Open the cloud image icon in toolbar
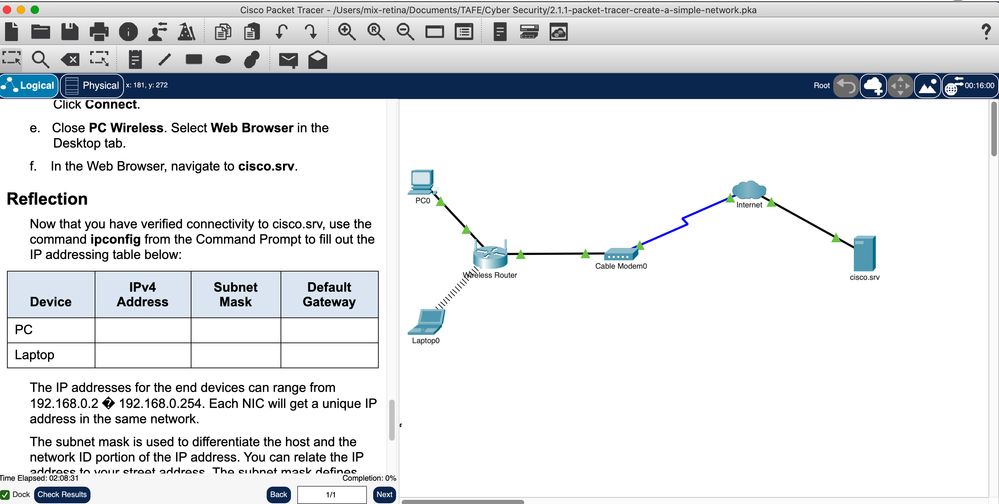Image resolution: width=999 pixels, height=504 pixels. pos(559,32)
